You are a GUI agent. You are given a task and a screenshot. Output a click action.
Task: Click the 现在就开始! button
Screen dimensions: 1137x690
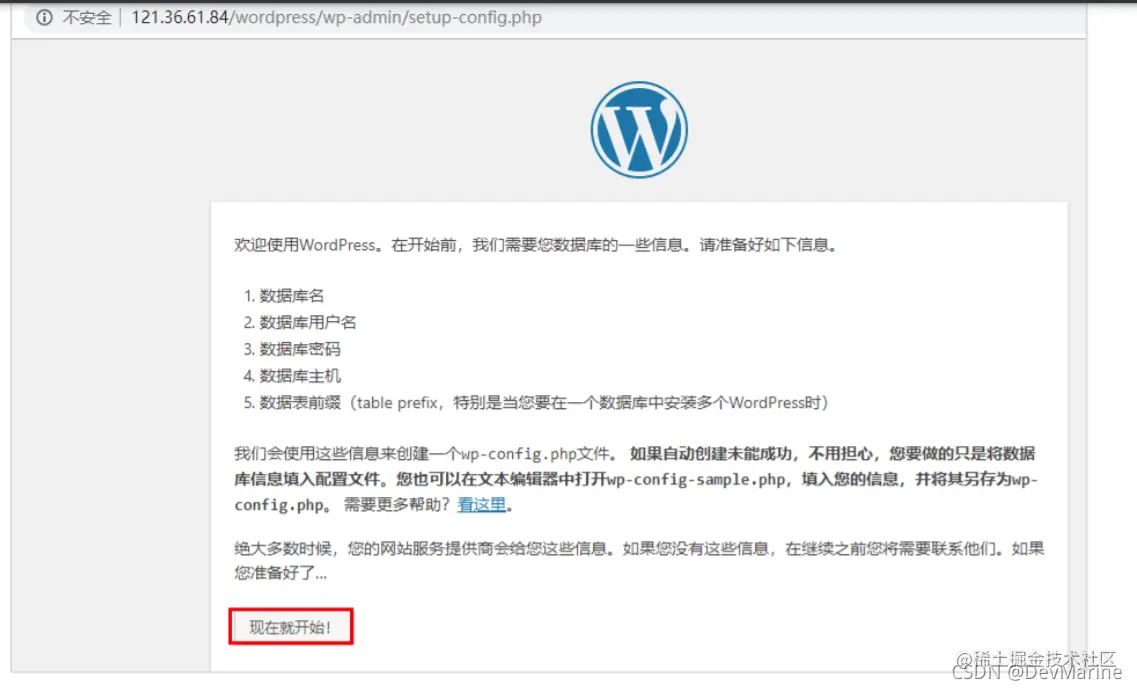point(291,627)
